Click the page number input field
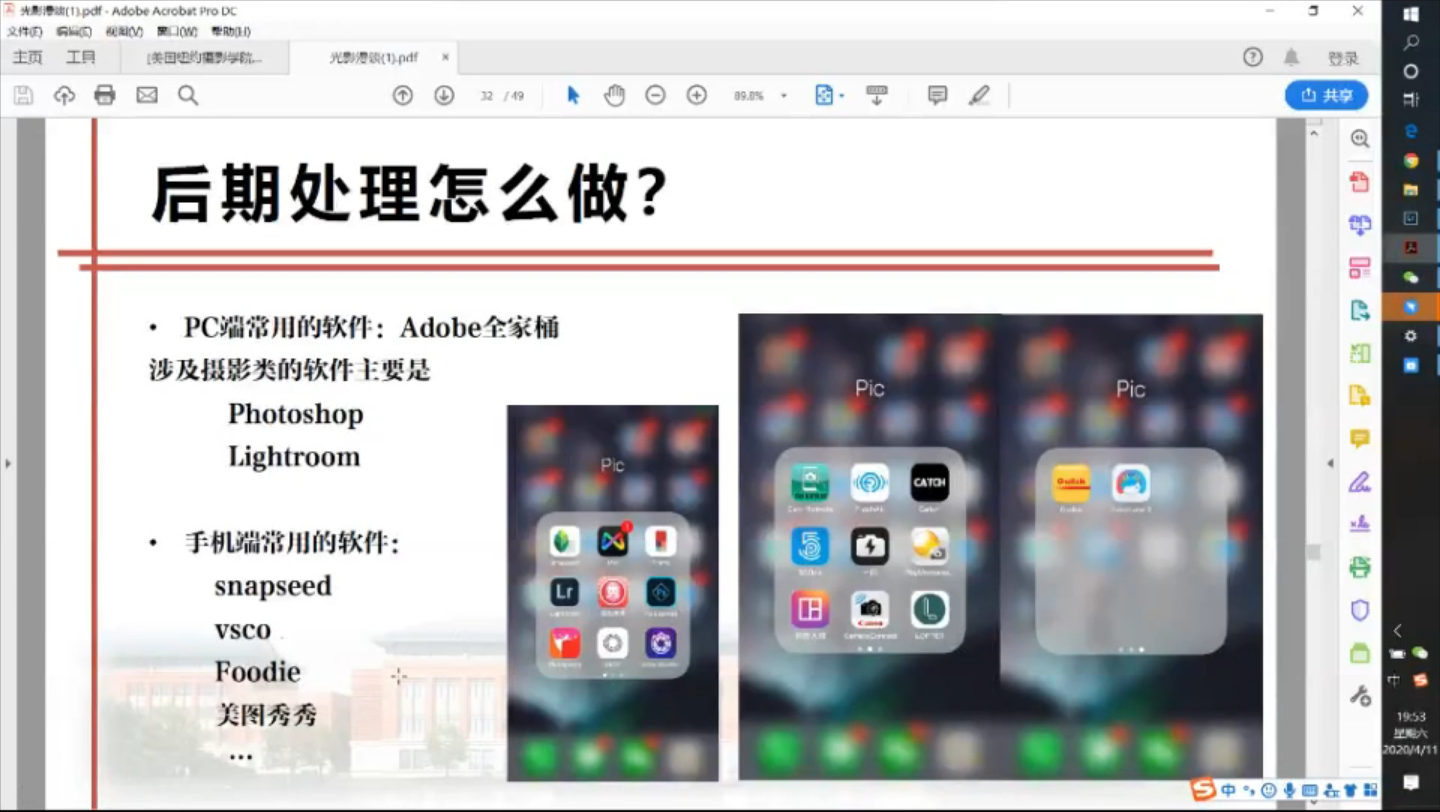The image size is (1440, 812). tap(487, 96)
